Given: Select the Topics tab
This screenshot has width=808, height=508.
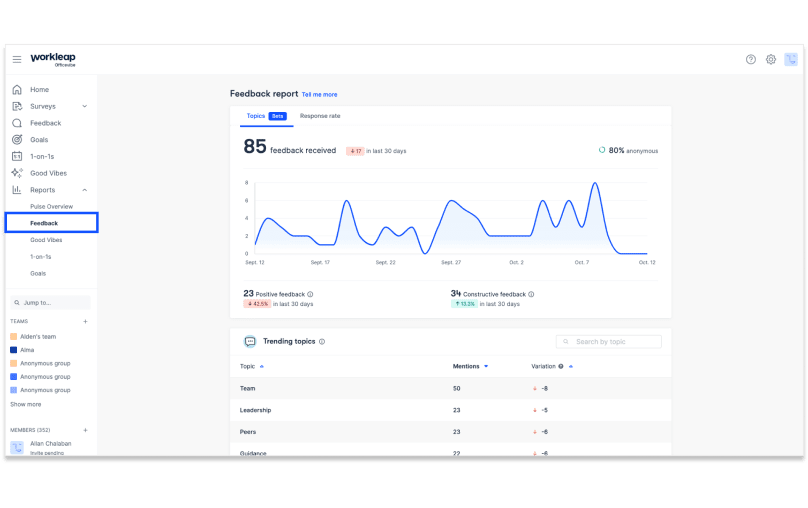Looking at the screenshot, I should 257,116.
